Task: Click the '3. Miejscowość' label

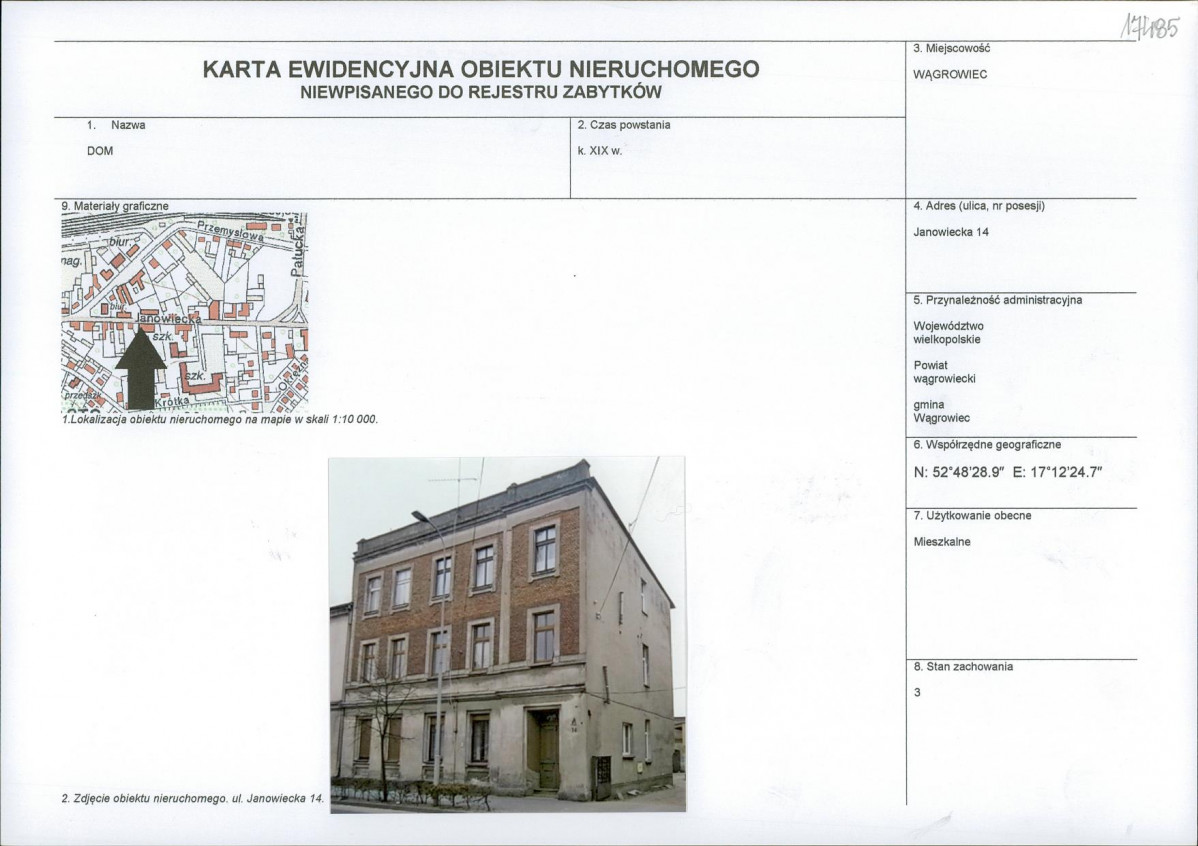Action: [x=951, y=48]
